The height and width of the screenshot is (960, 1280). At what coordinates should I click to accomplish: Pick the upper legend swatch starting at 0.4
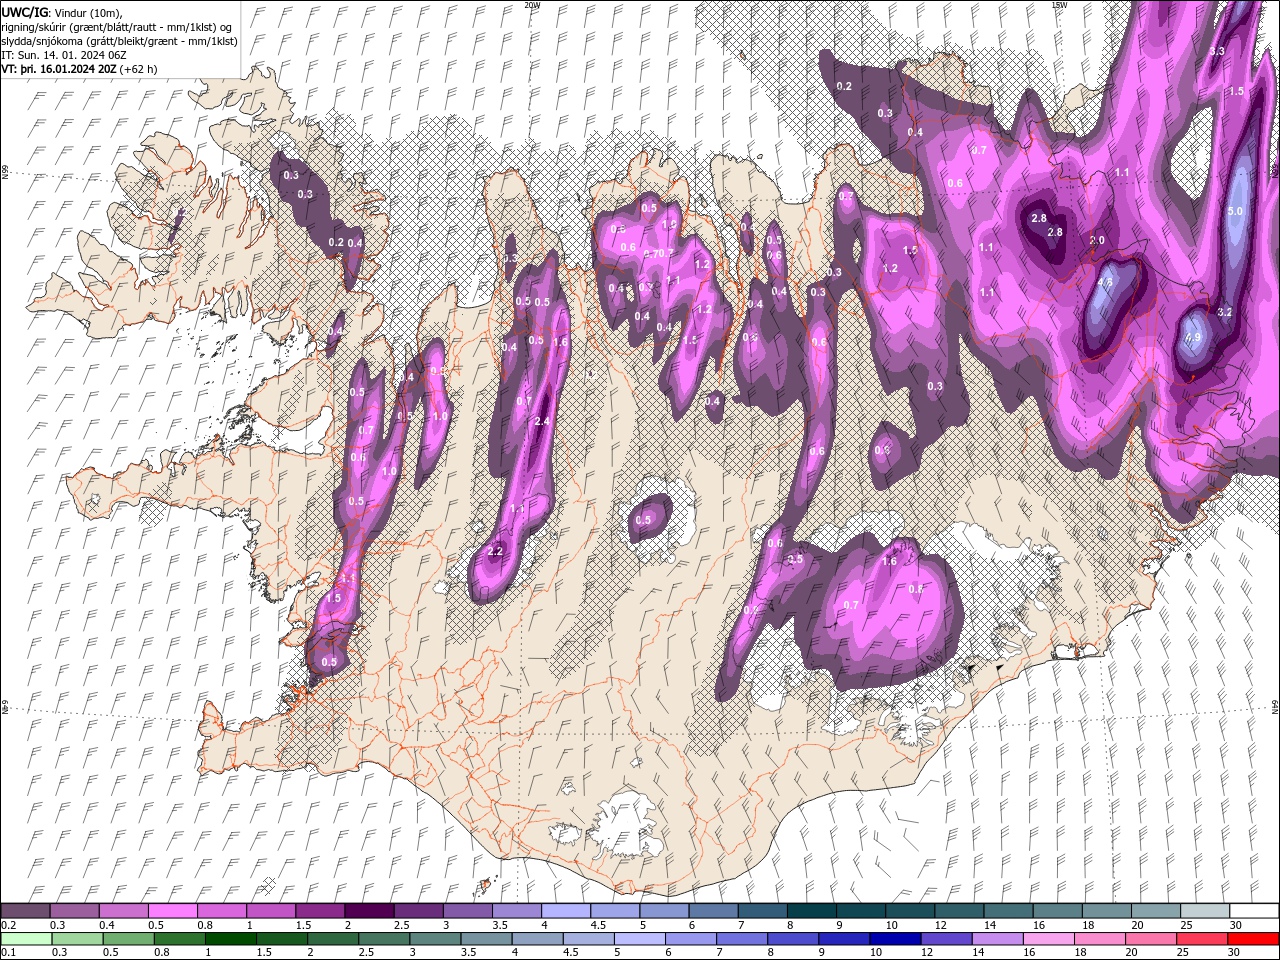(x=123, y=911)
